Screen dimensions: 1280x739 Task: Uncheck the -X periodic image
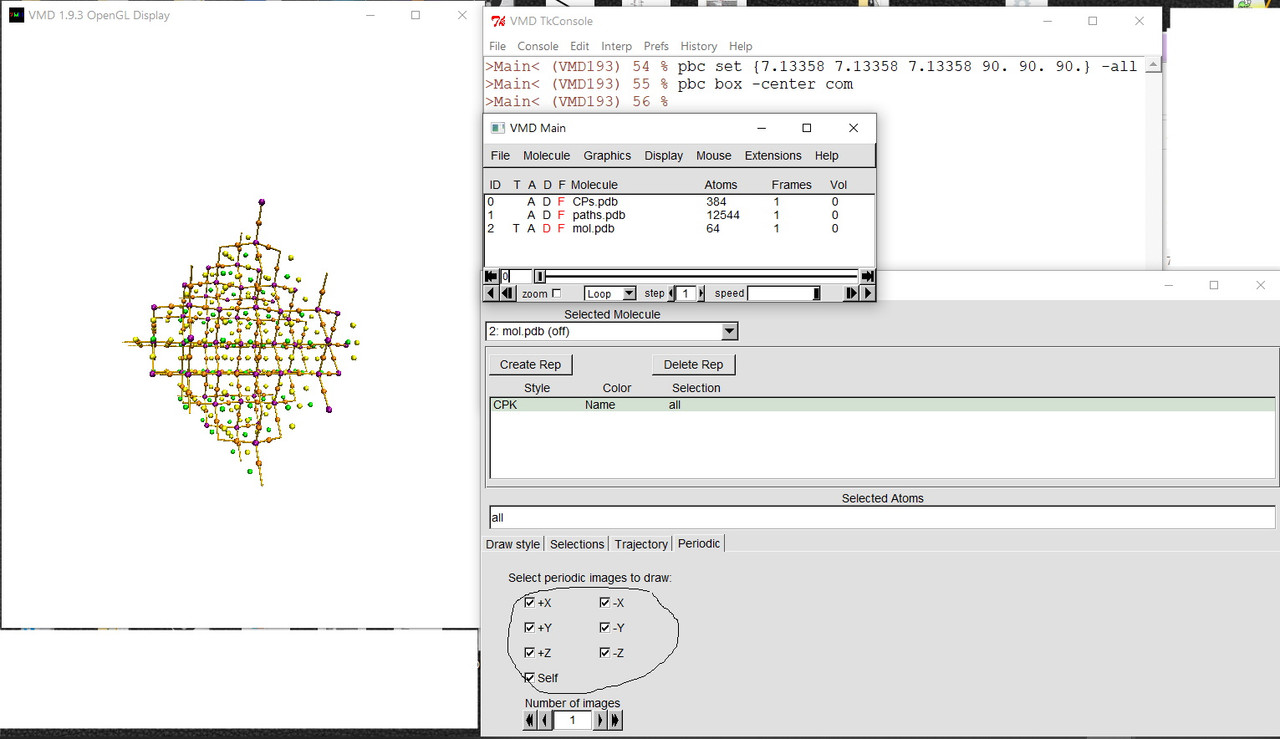point(604,602)
